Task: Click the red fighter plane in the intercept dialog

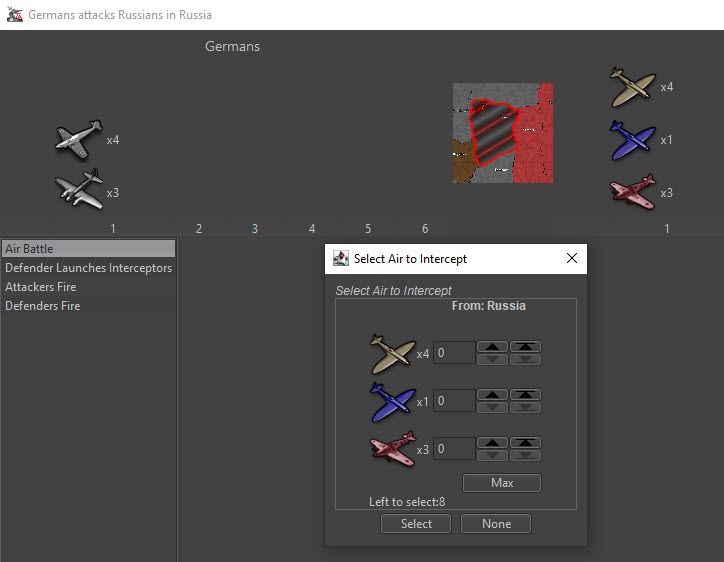Action: 392,449
